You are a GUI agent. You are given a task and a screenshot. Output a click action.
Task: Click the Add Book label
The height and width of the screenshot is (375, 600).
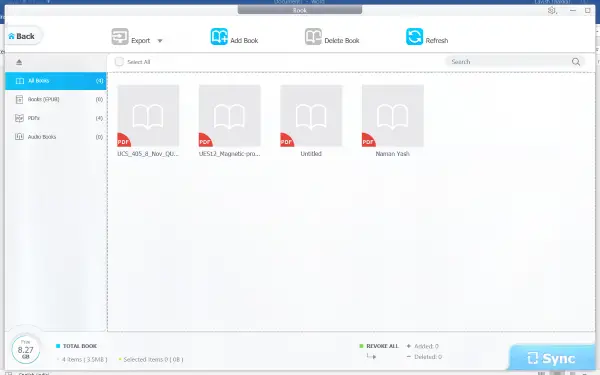(244, 41)
